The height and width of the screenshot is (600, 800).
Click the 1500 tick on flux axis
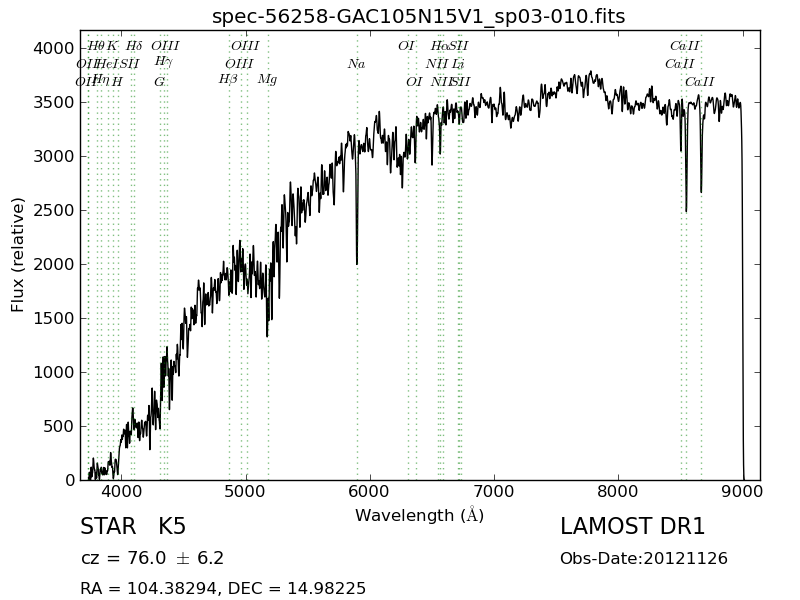[x=54, y=318]
